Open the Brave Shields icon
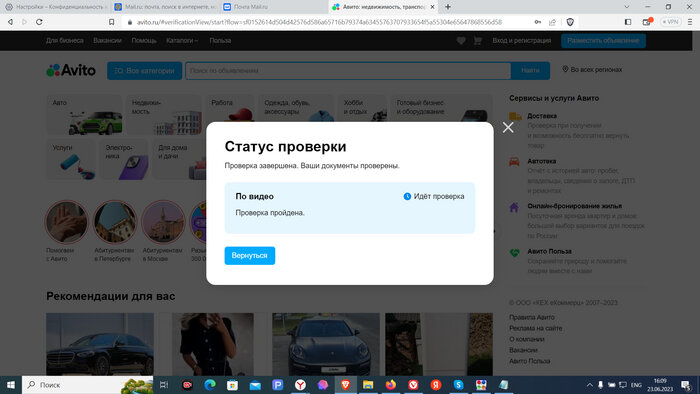This screenshot has height=394, width=700. click(x=570, y=22)
